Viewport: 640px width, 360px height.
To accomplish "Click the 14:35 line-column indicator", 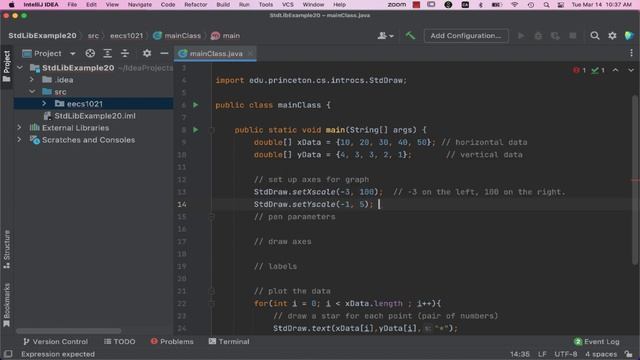I will pyautogui.click(x=520, y=354).
